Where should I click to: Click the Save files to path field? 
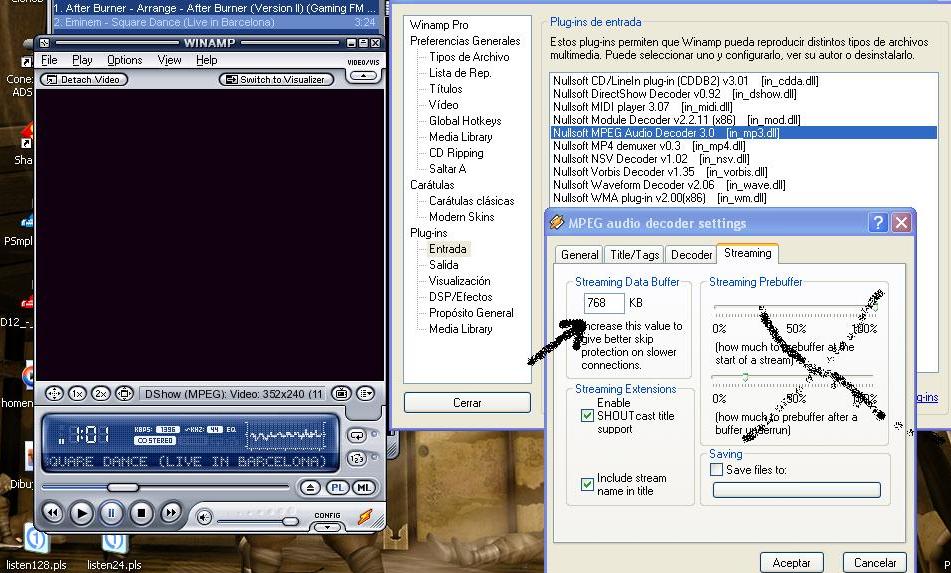click(x=796, y=490)
